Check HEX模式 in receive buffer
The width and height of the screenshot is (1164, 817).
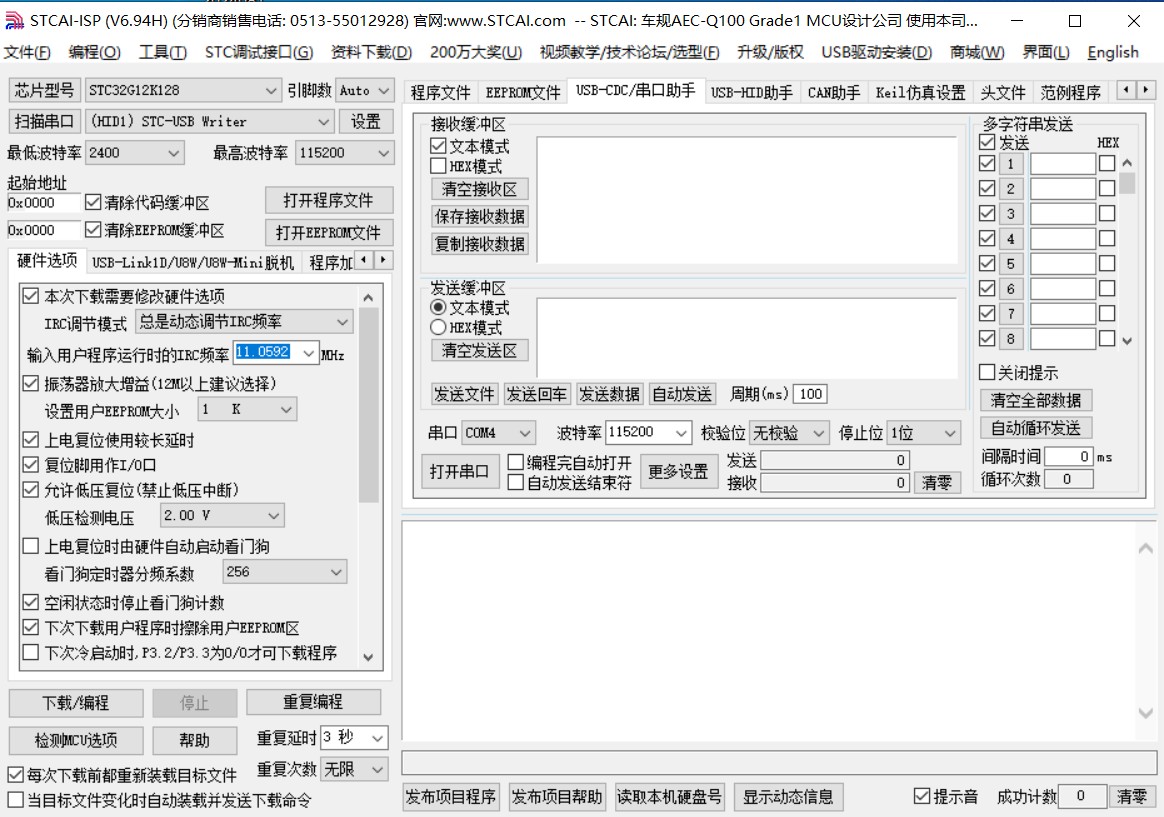click(x=438, y=166)
